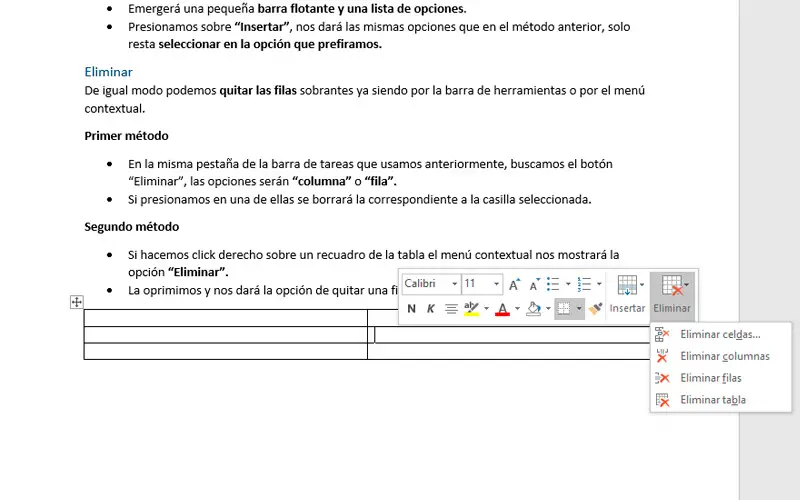The height and width of the screenshot is (500, 800).
Task: Click the table move handle icon
Action: click(77, 302)
